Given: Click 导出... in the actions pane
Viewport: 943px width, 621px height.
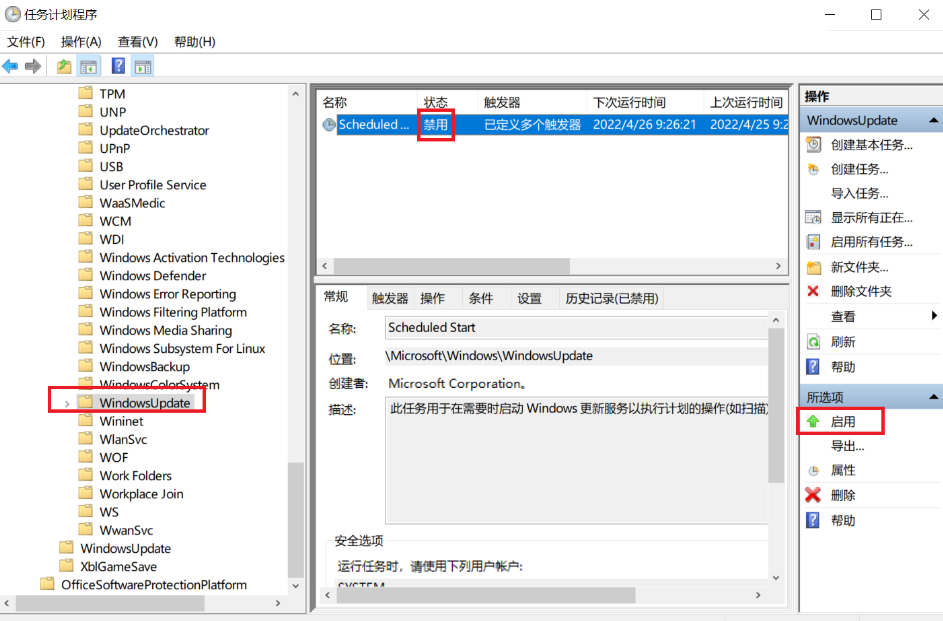Looking at the screenshot, I should coord(847,446).
